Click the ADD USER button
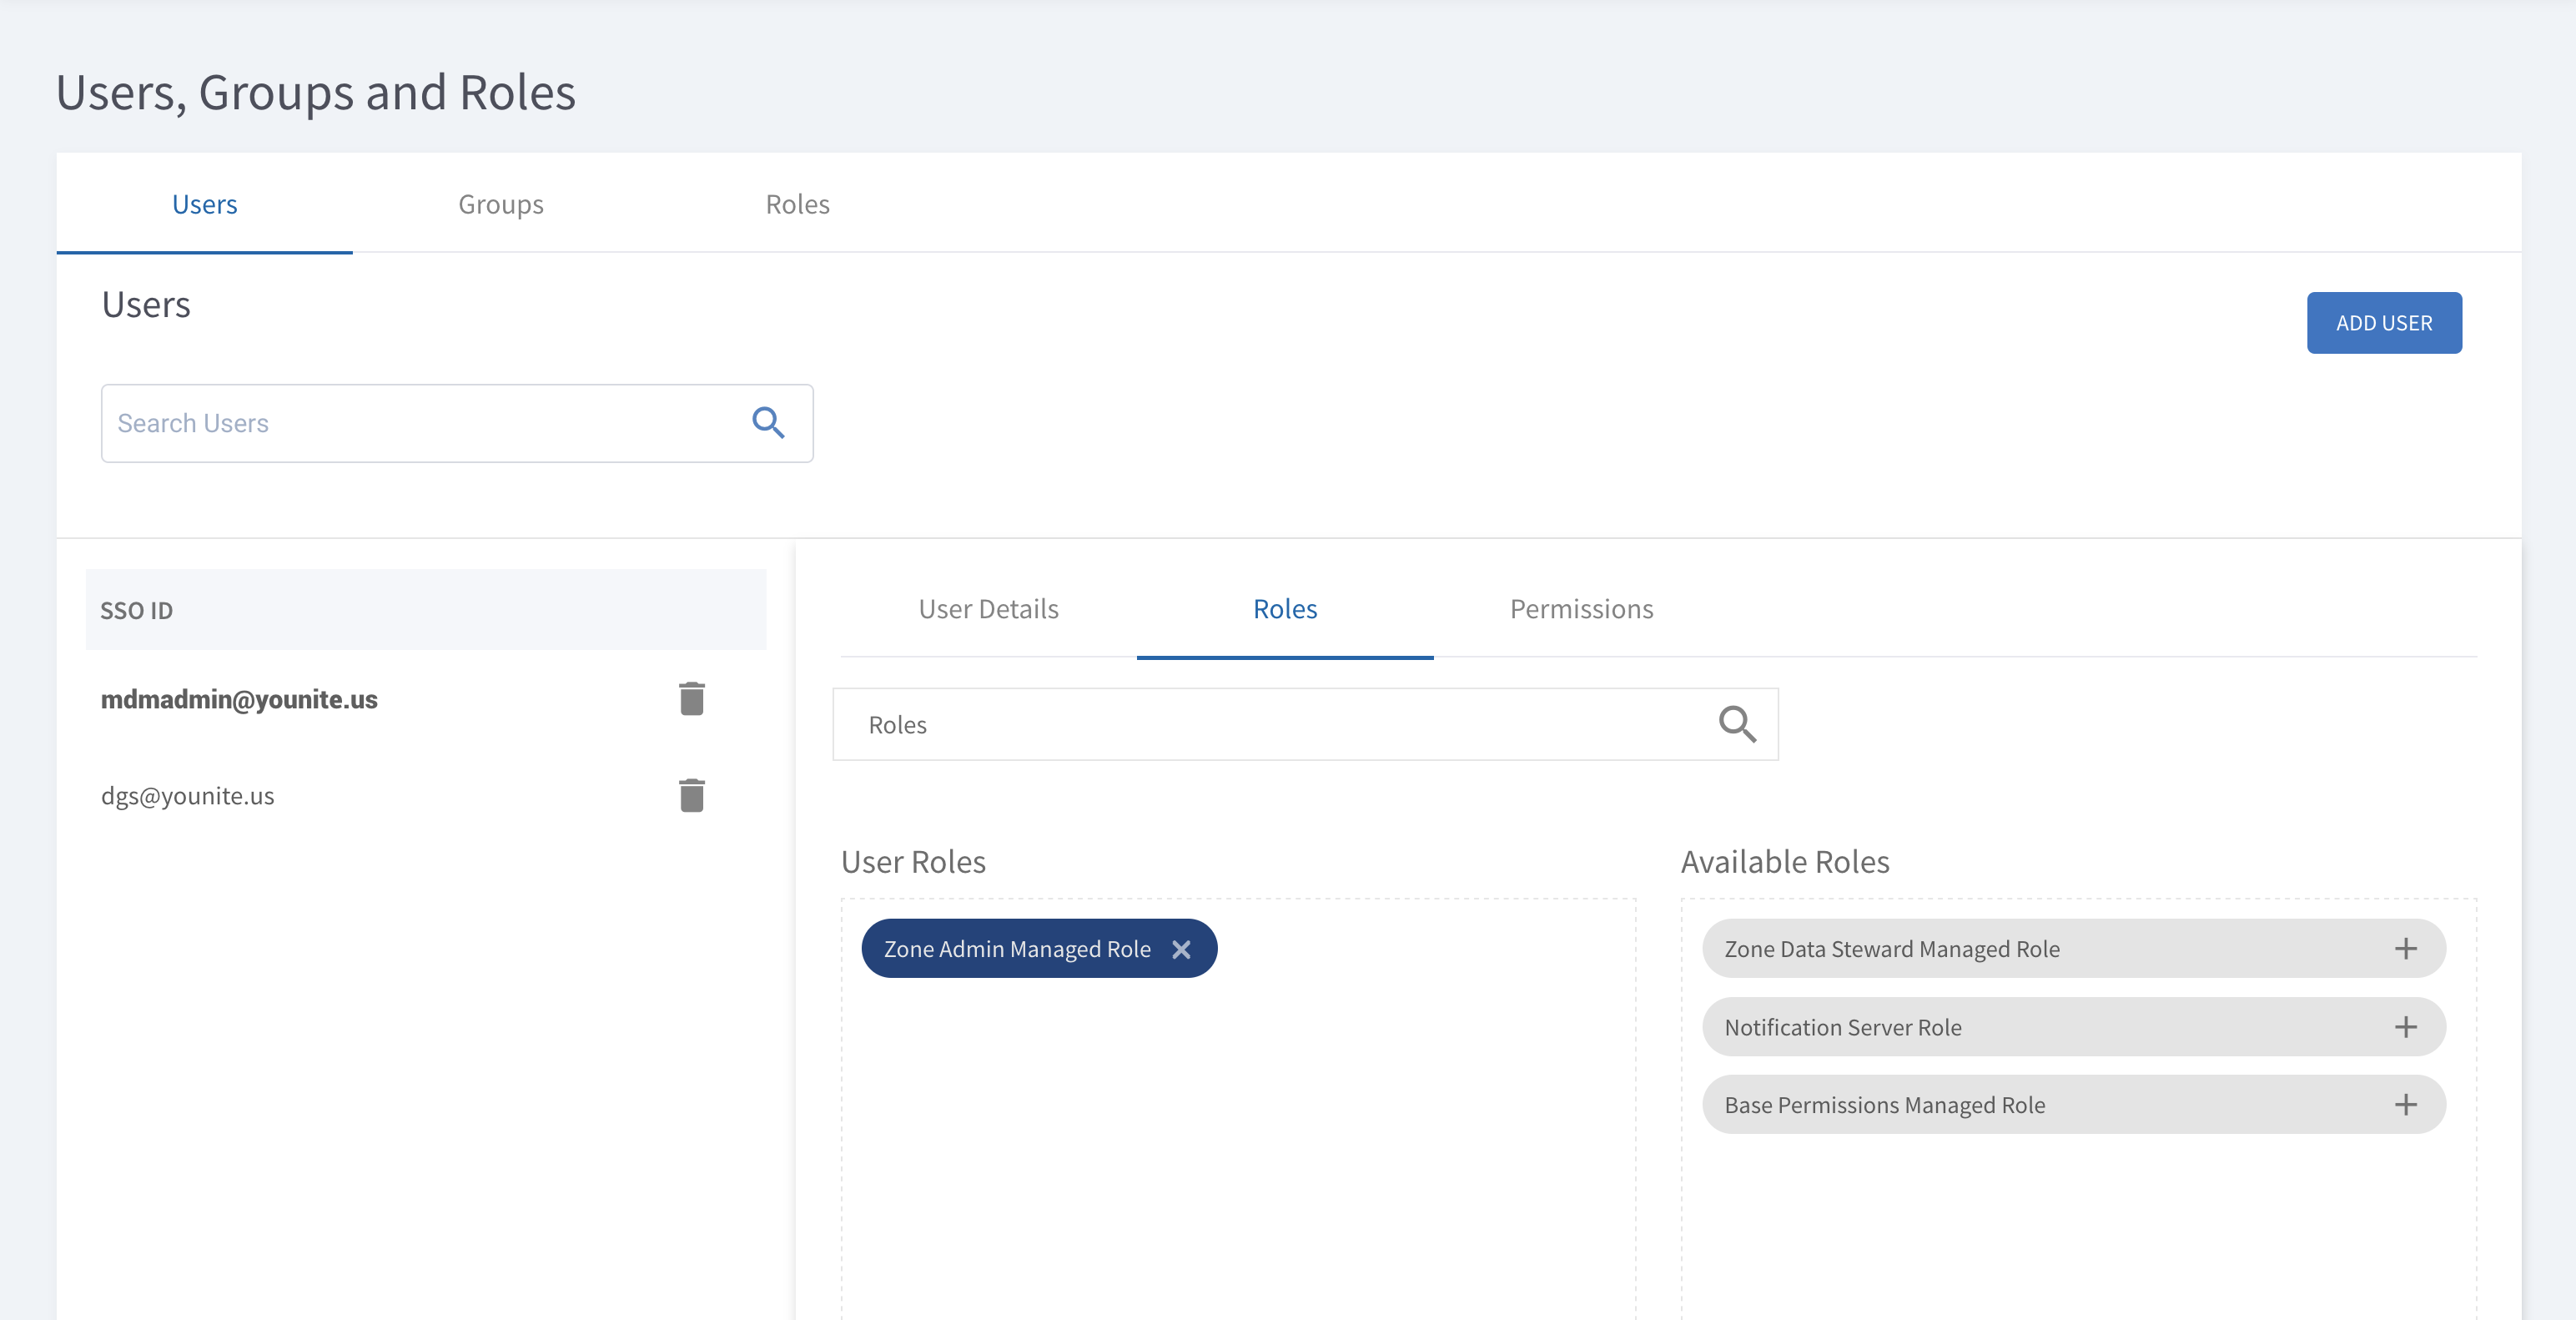Image resolution: width=2576 pixels, height=1320 pixels. [2384, 323]
